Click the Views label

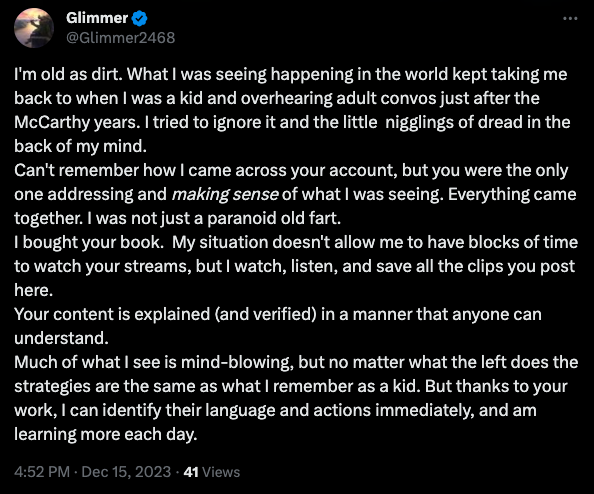(221, 472)
